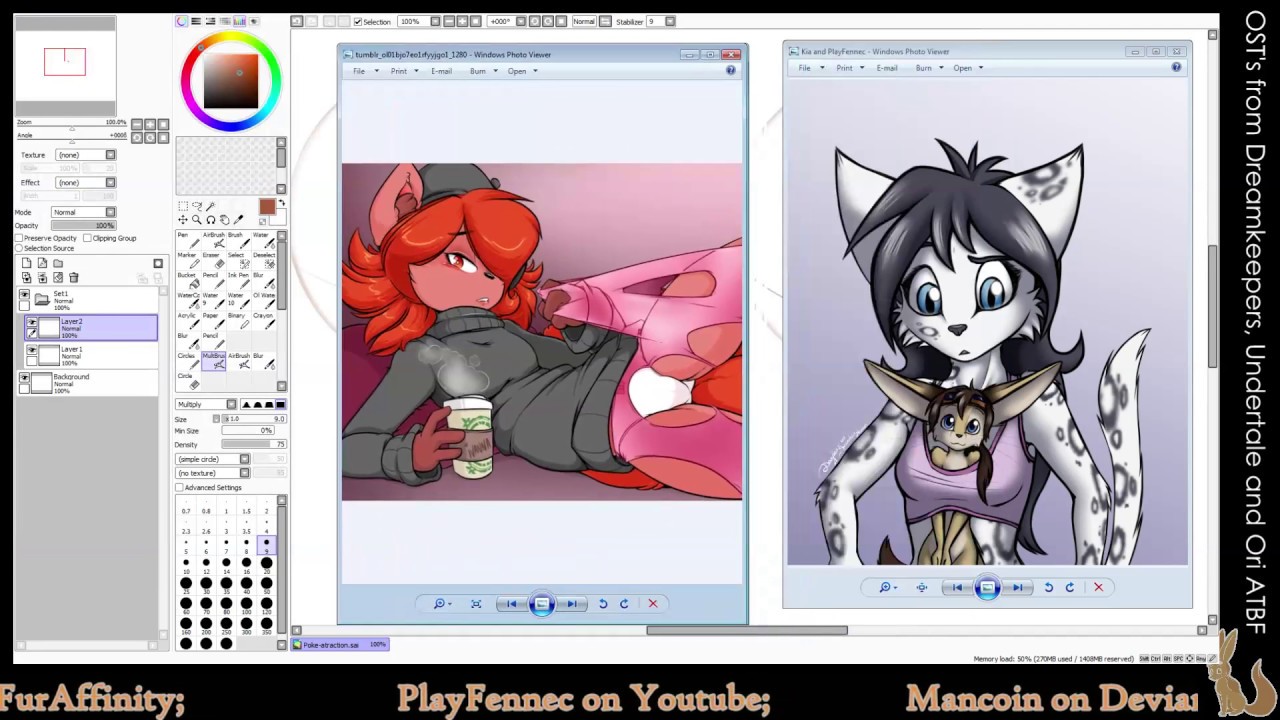Hide the Background layer
The width and height of the screenshot is (1280, 720).
click(x=25, y=377)
